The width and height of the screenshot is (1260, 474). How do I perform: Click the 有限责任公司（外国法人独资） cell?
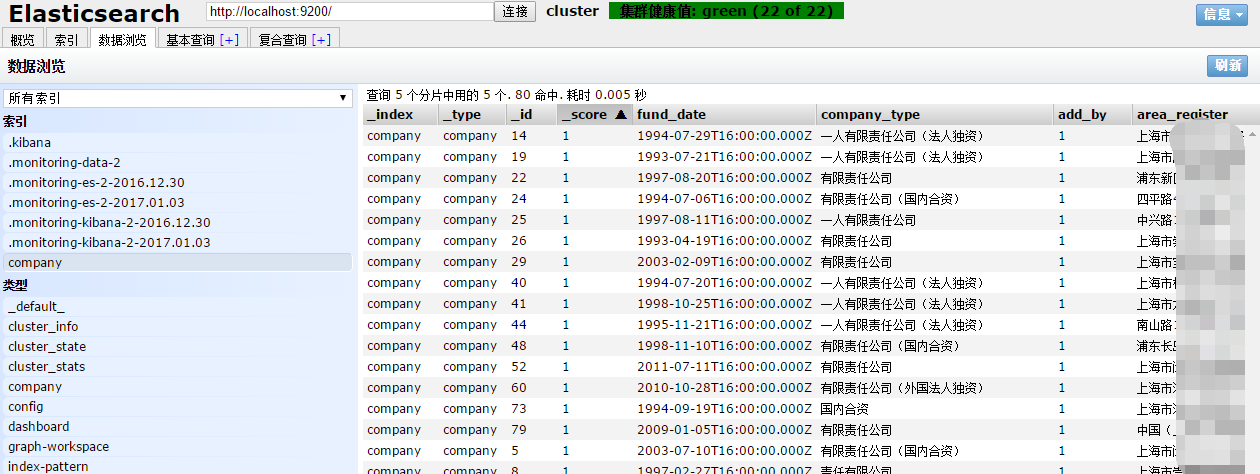pos(935,387)
